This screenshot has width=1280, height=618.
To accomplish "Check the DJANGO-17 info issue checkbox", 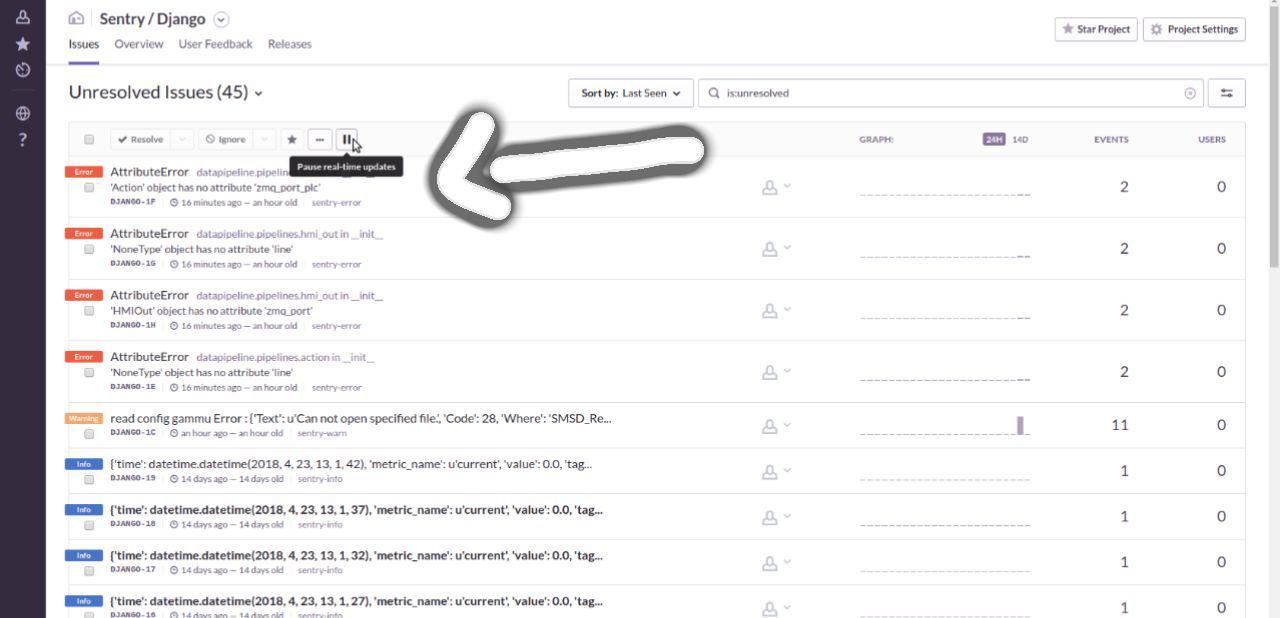I will 89,570.
